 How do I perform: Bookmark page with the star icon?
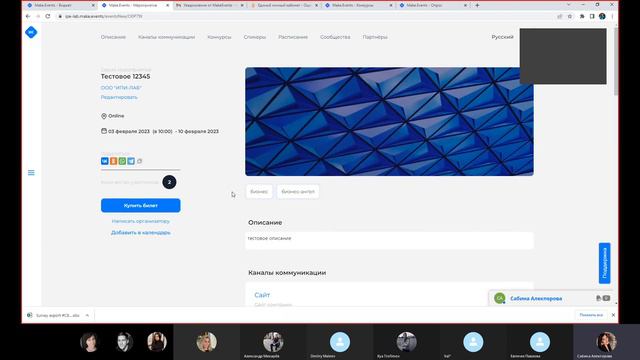pyautogui.click(x=570, y=16)
